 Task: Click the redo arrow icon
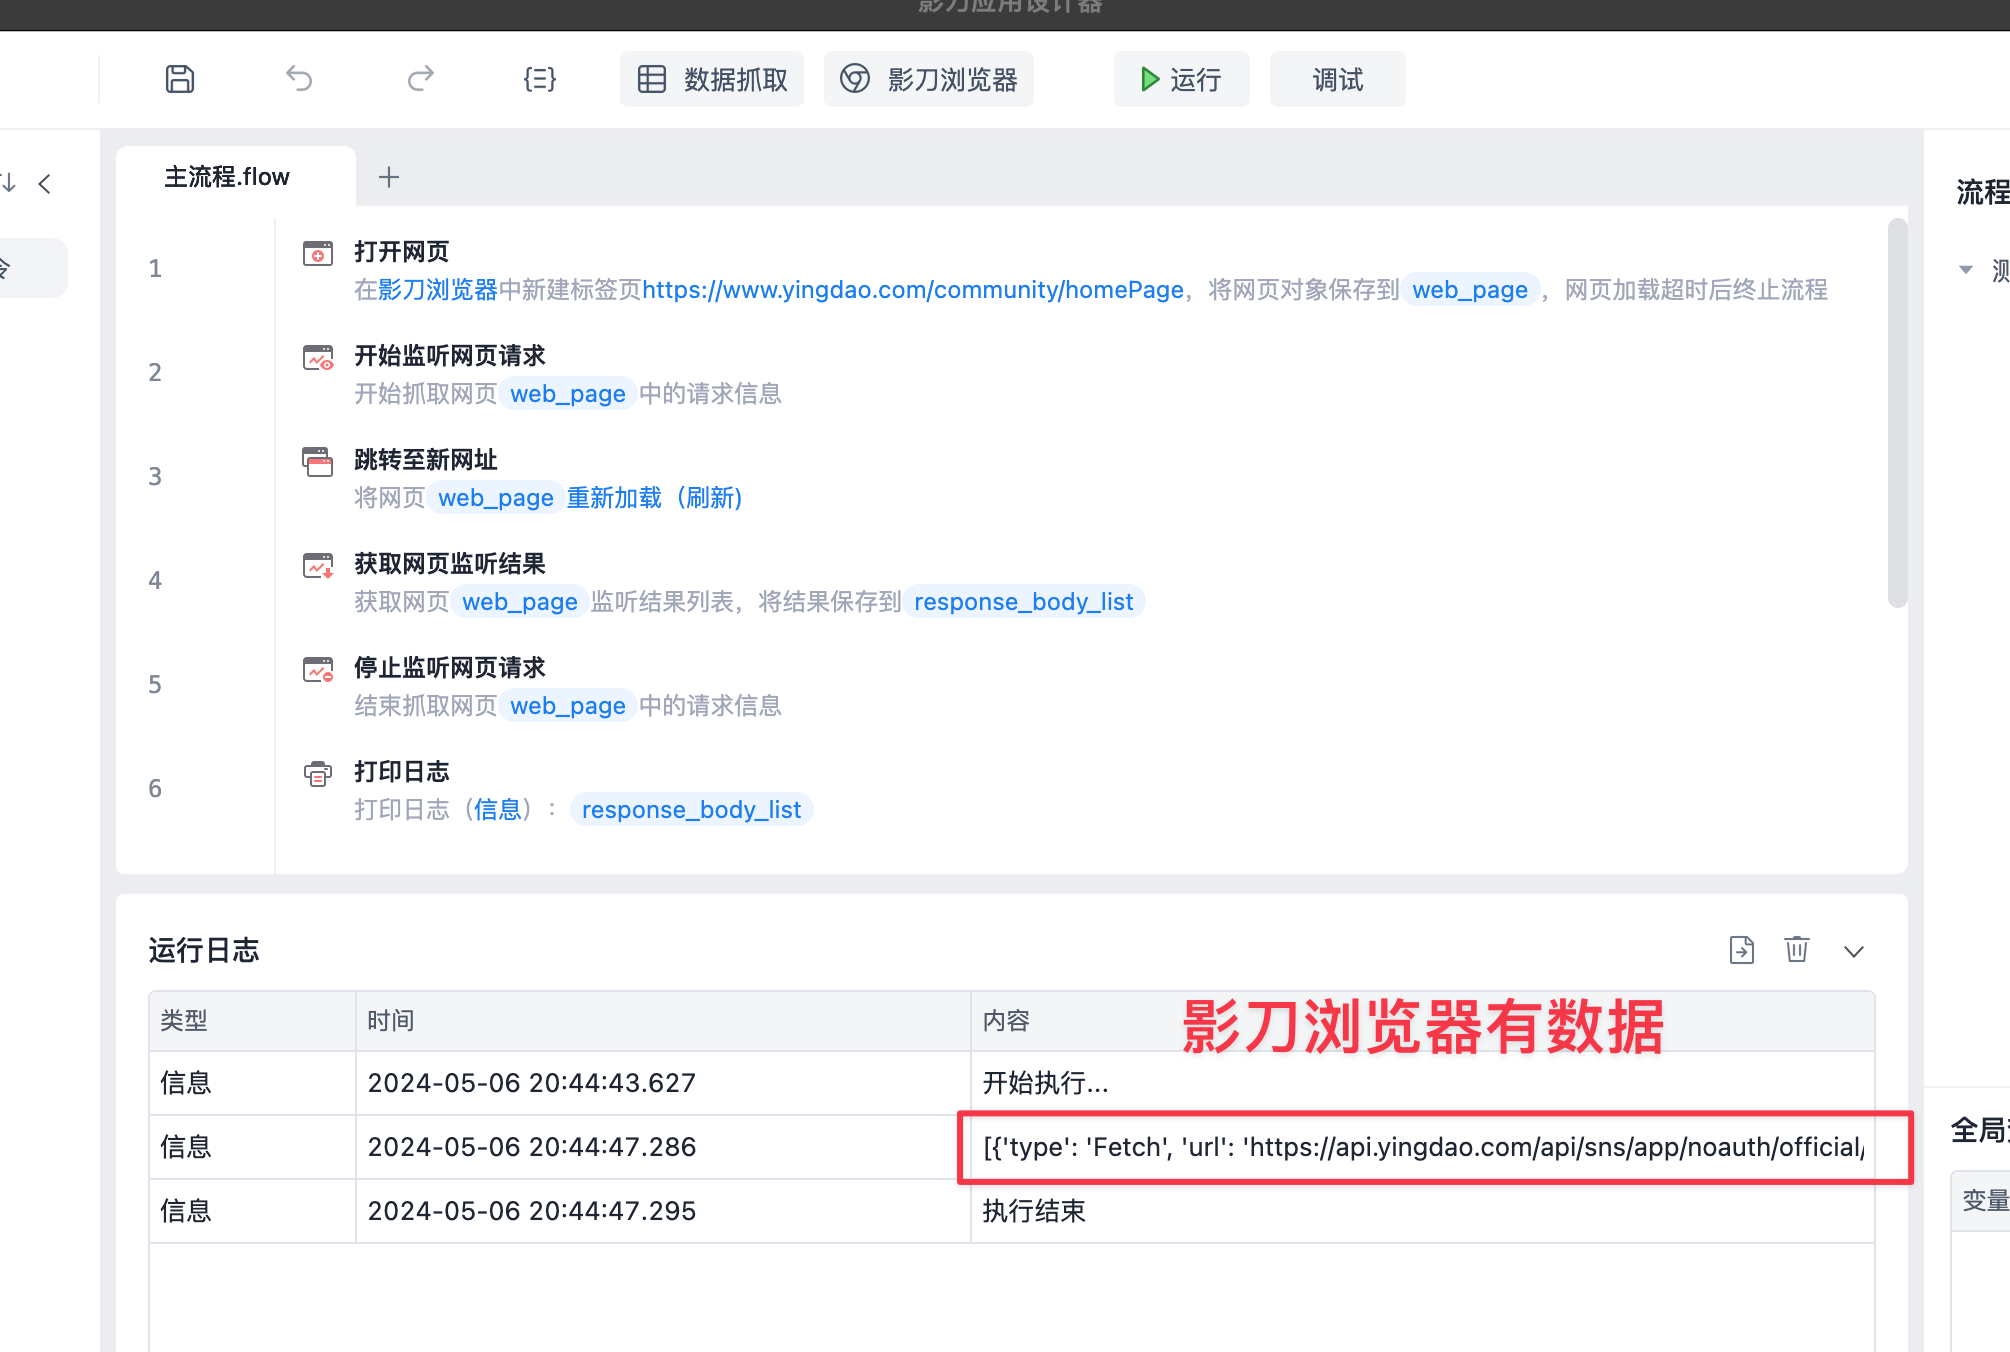(x=420, y=79)
